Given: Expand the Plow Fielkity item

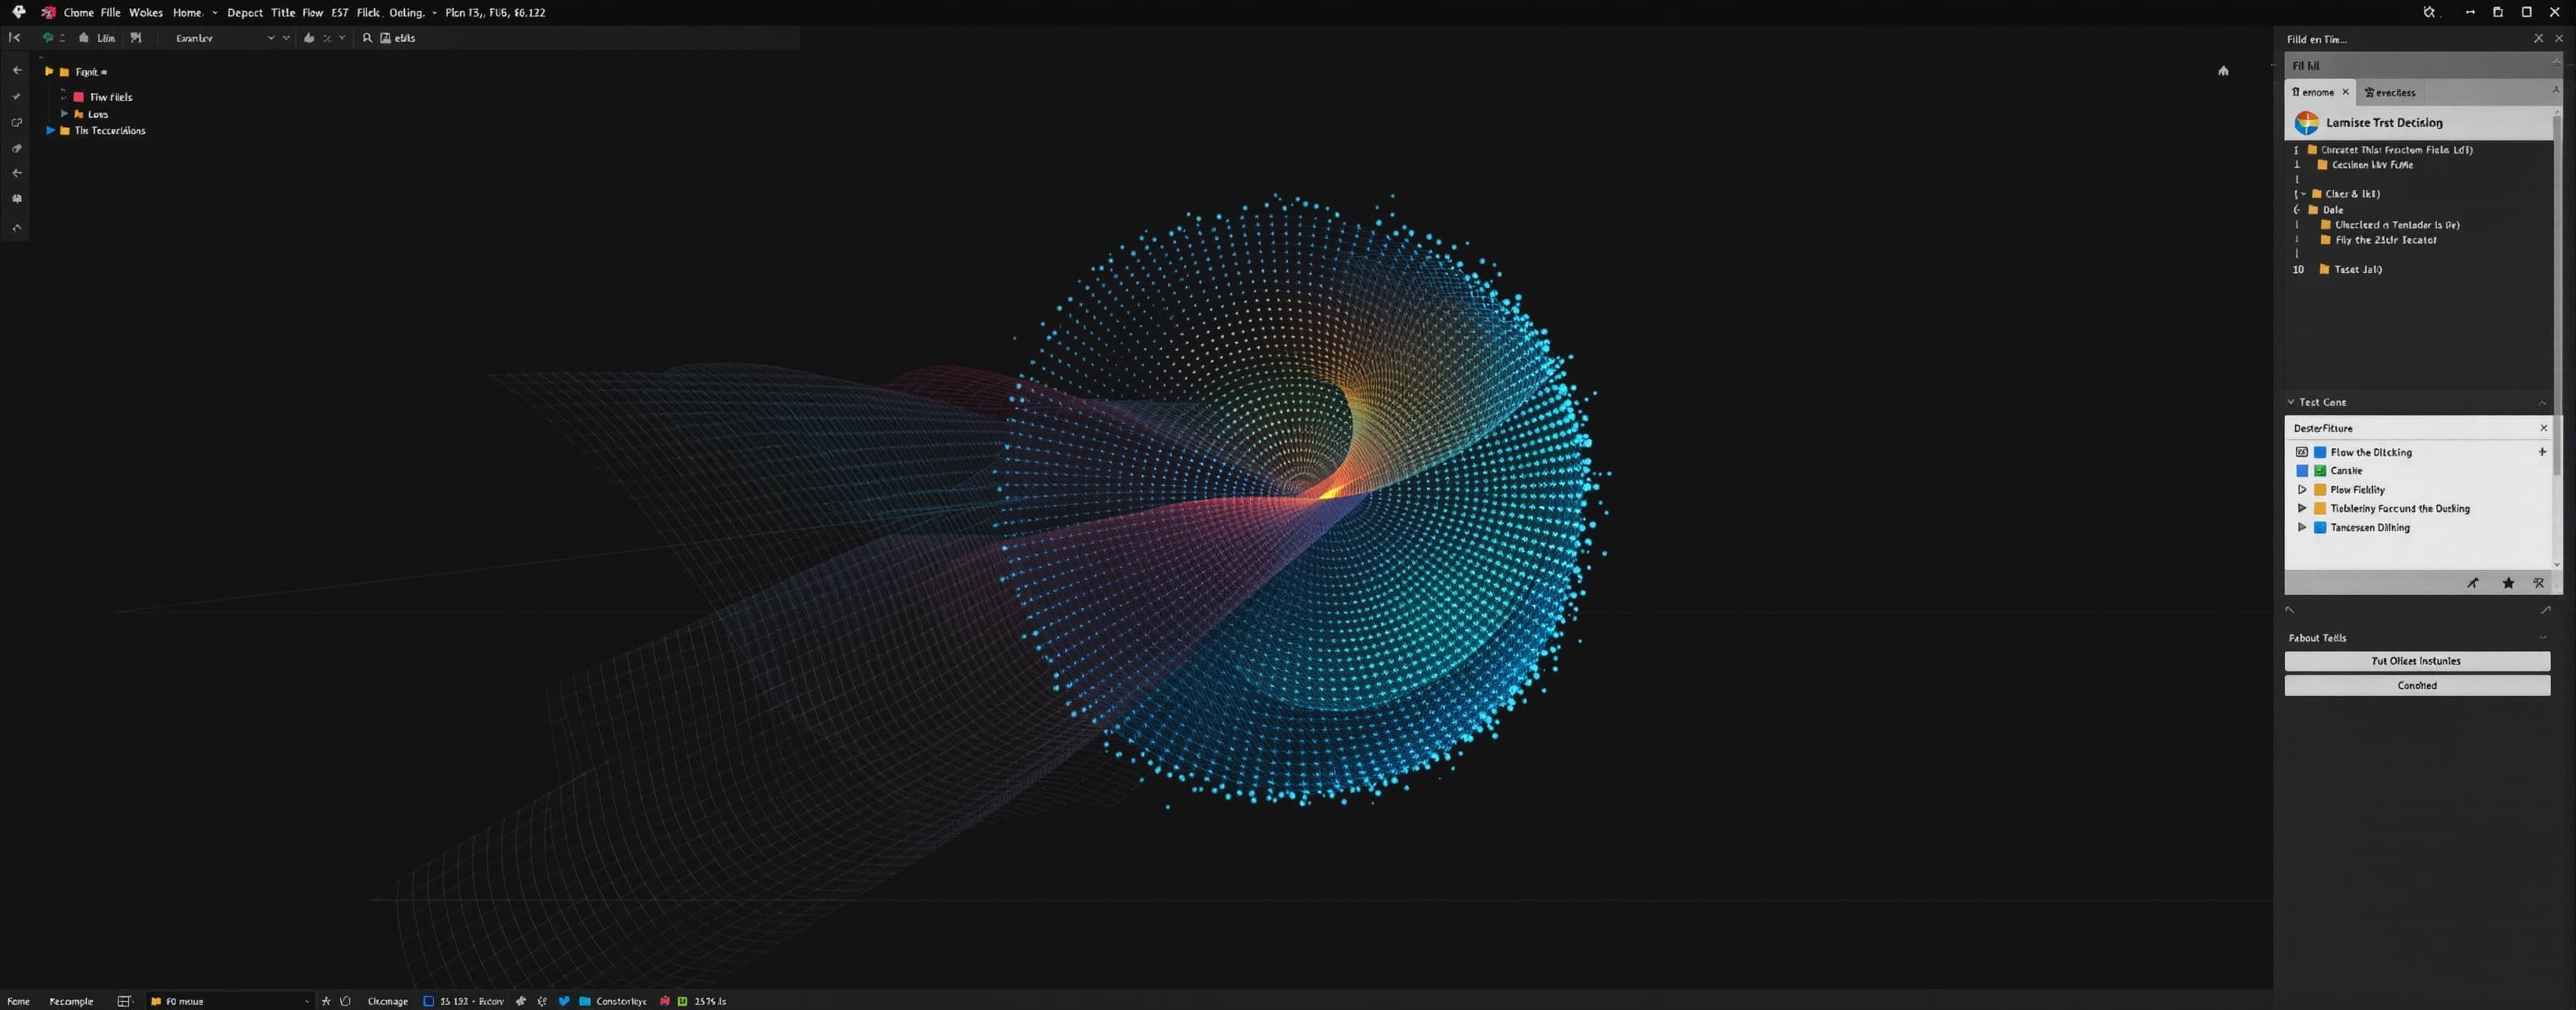Looking at the screenshot, I should (x=2302, y=489).
